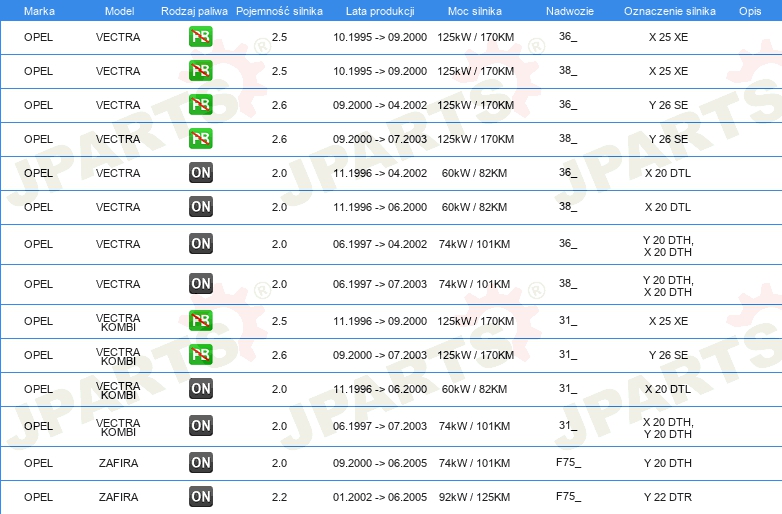The height and width of the screenshot is (514, 782).
Task: Click the Model column header
Action: [x=119, y=11]
